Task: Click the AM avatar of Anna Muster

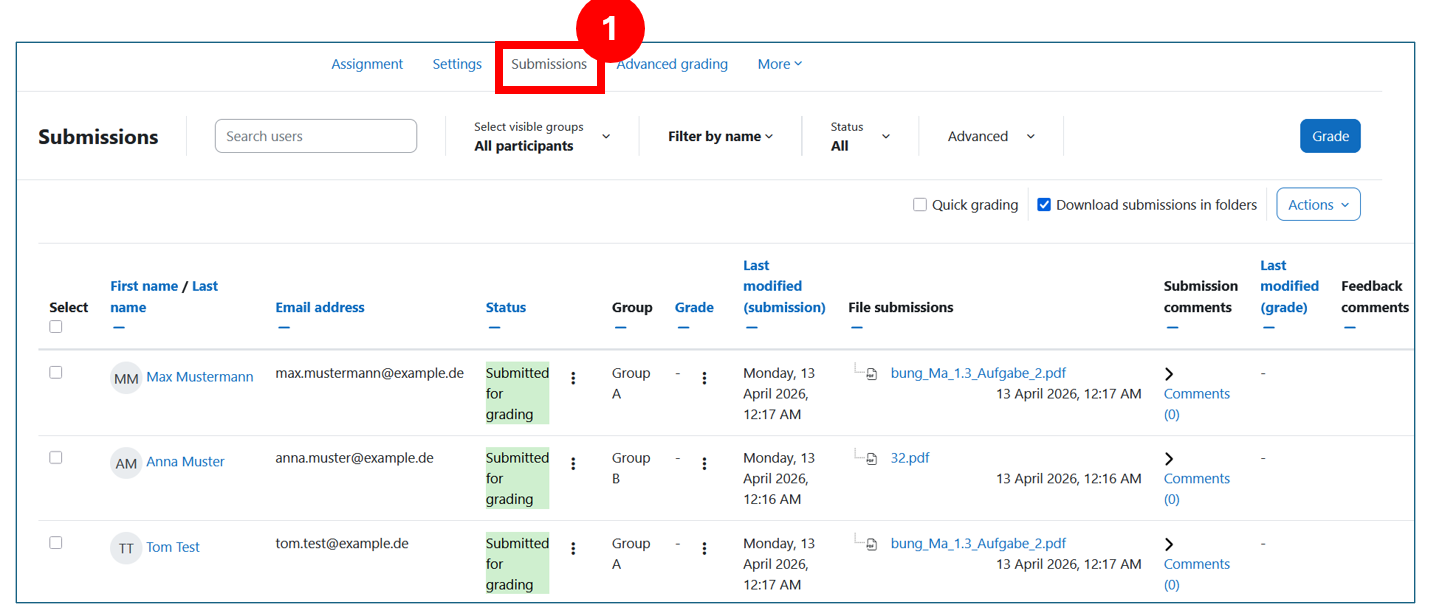Action: click(126, 463)
